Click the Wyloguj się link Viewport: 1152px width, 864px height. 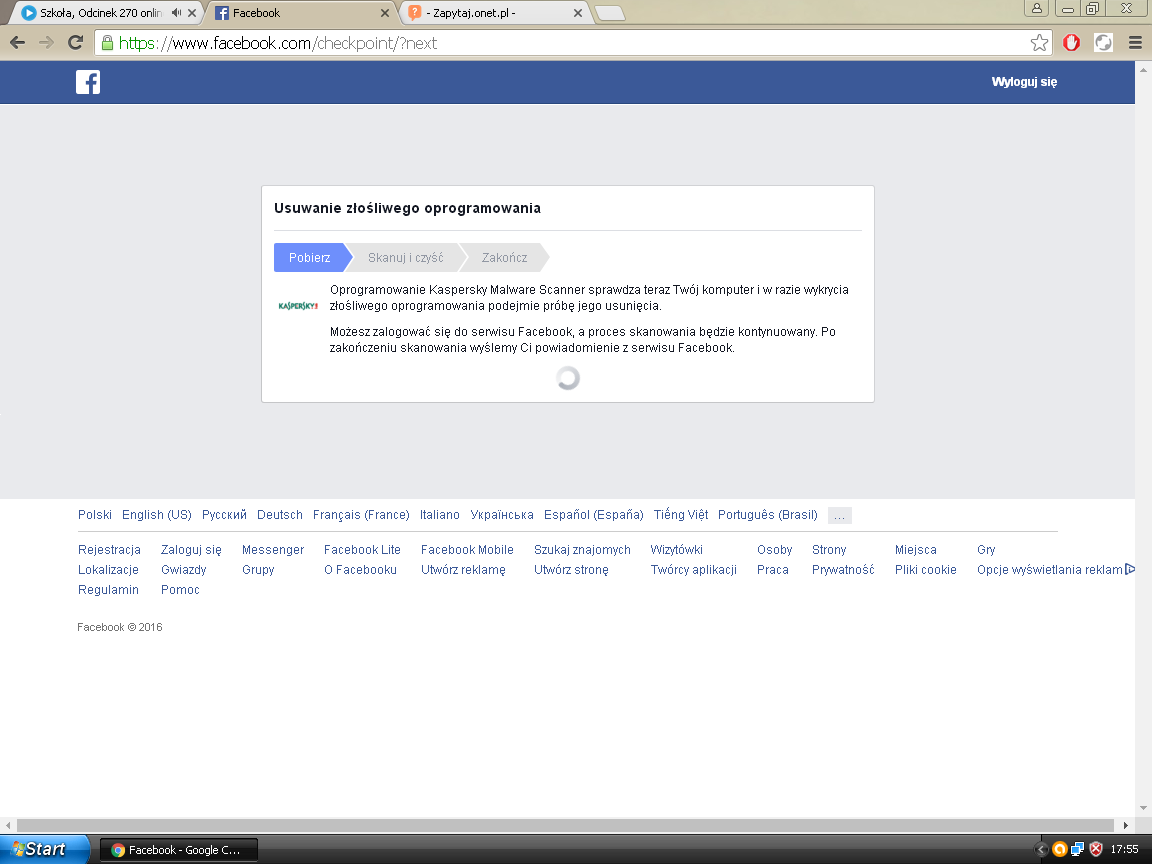(x=1024, y=82)
